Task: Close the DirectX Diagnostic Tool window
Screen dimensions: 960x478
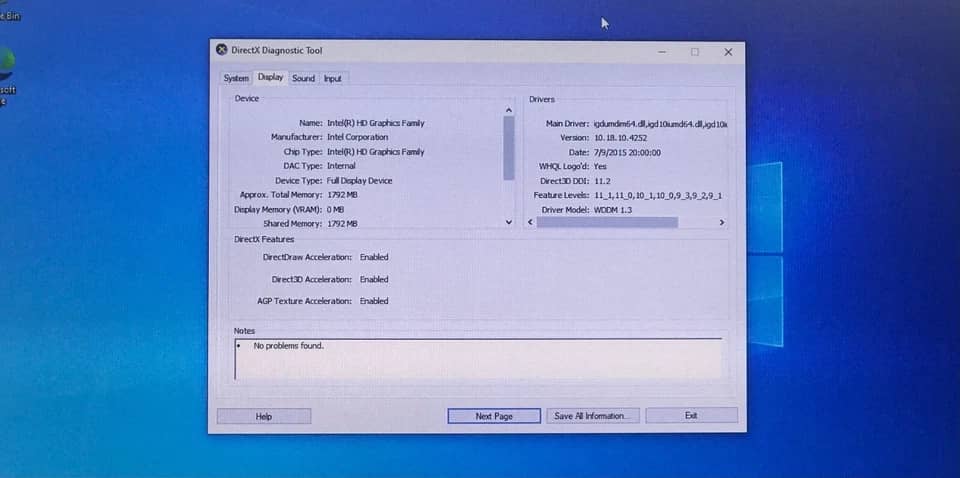Action: pos(728,52)
